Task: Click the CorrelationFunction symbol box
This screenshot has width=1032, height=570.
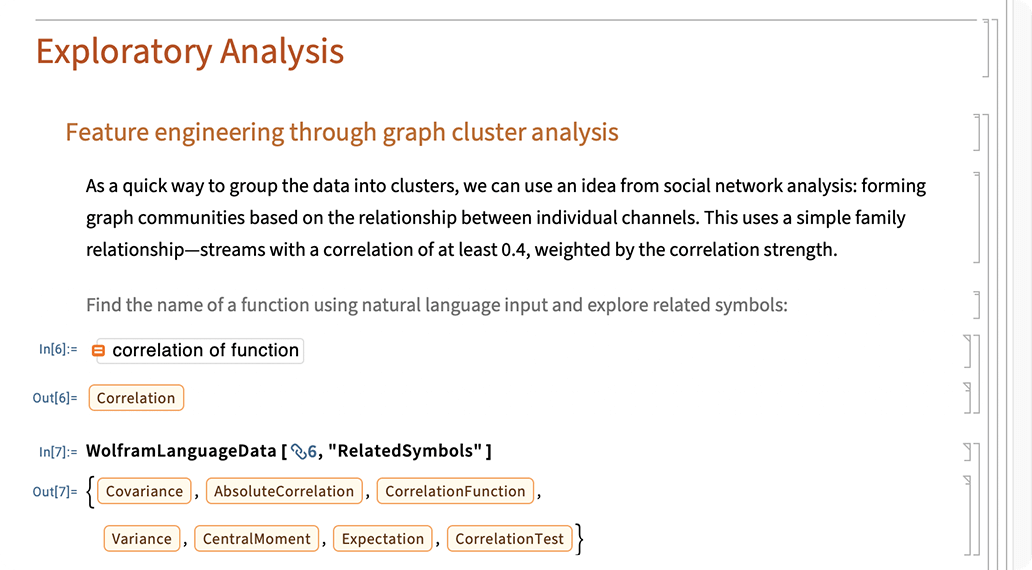Action: (x=455, y=491)
